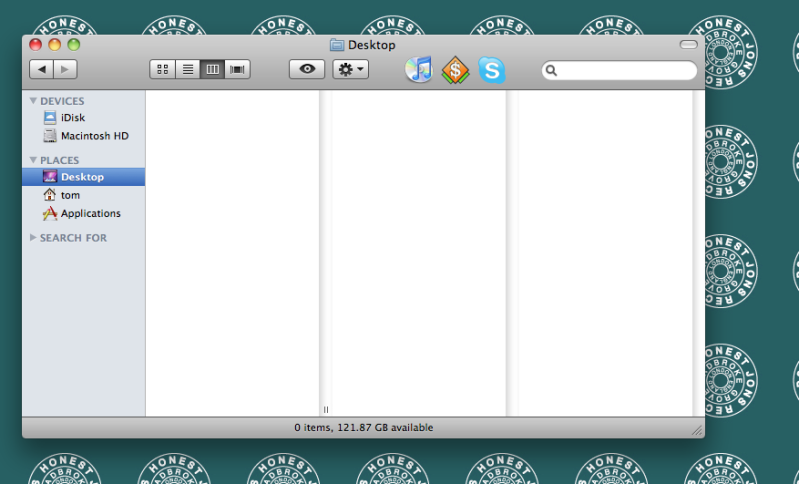Select Desktop under Places
The height and width of the screenshot is (484, 799).
pyautogui.click(x=84, y=177)
